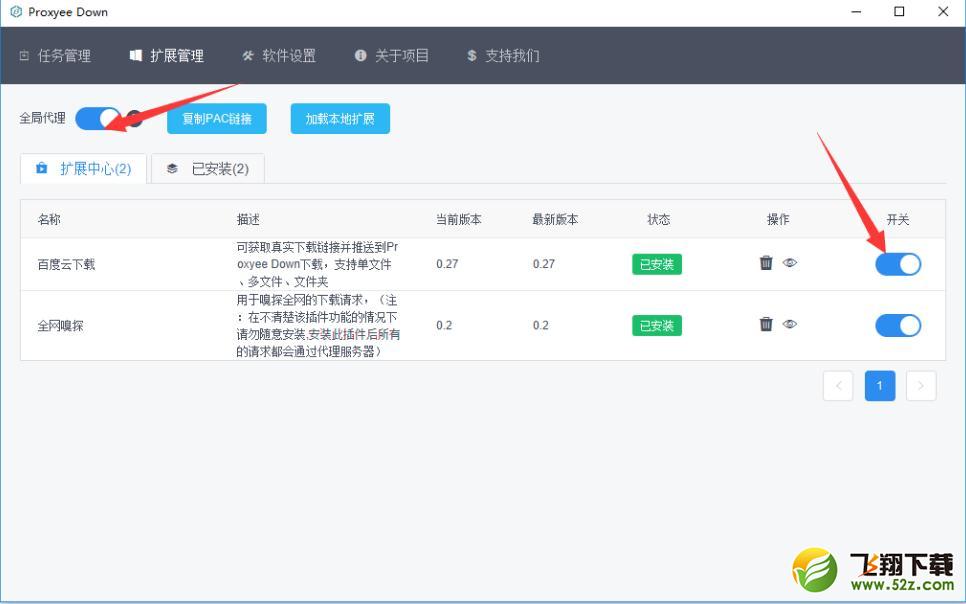Click the 加载本地扩展 button
Viewport: 966px width, 604px height.
(x=340, y=118)
